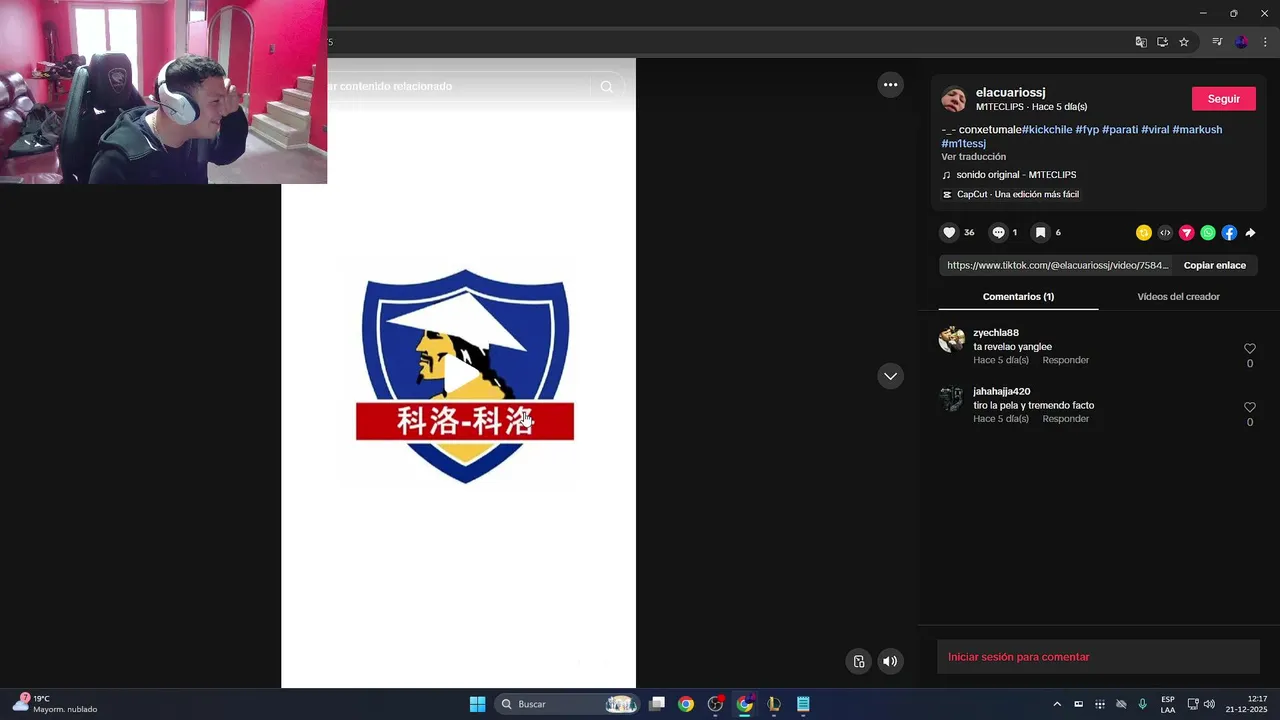
Task: Open the elacuariossj profile avatar
Action: coord(954,99)
